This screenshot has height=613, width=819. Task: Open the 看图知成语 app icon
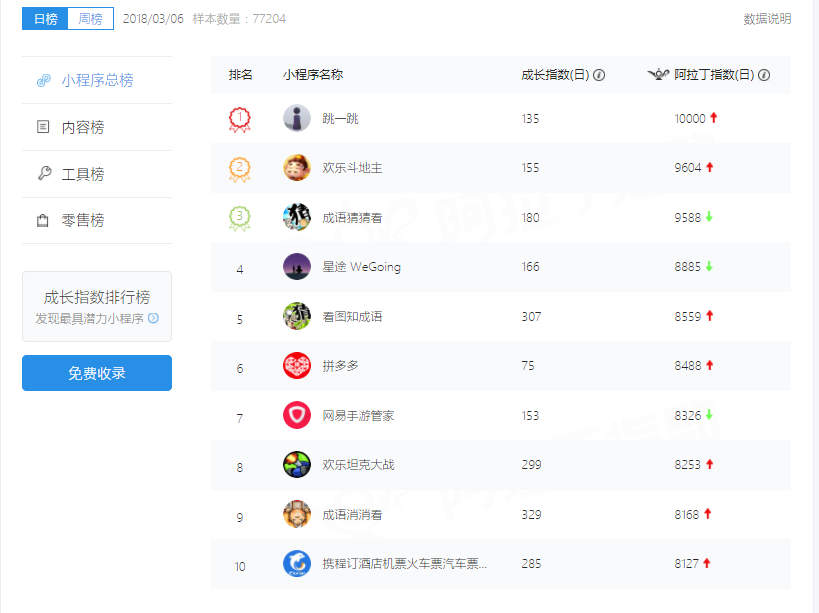click(297, 316)
